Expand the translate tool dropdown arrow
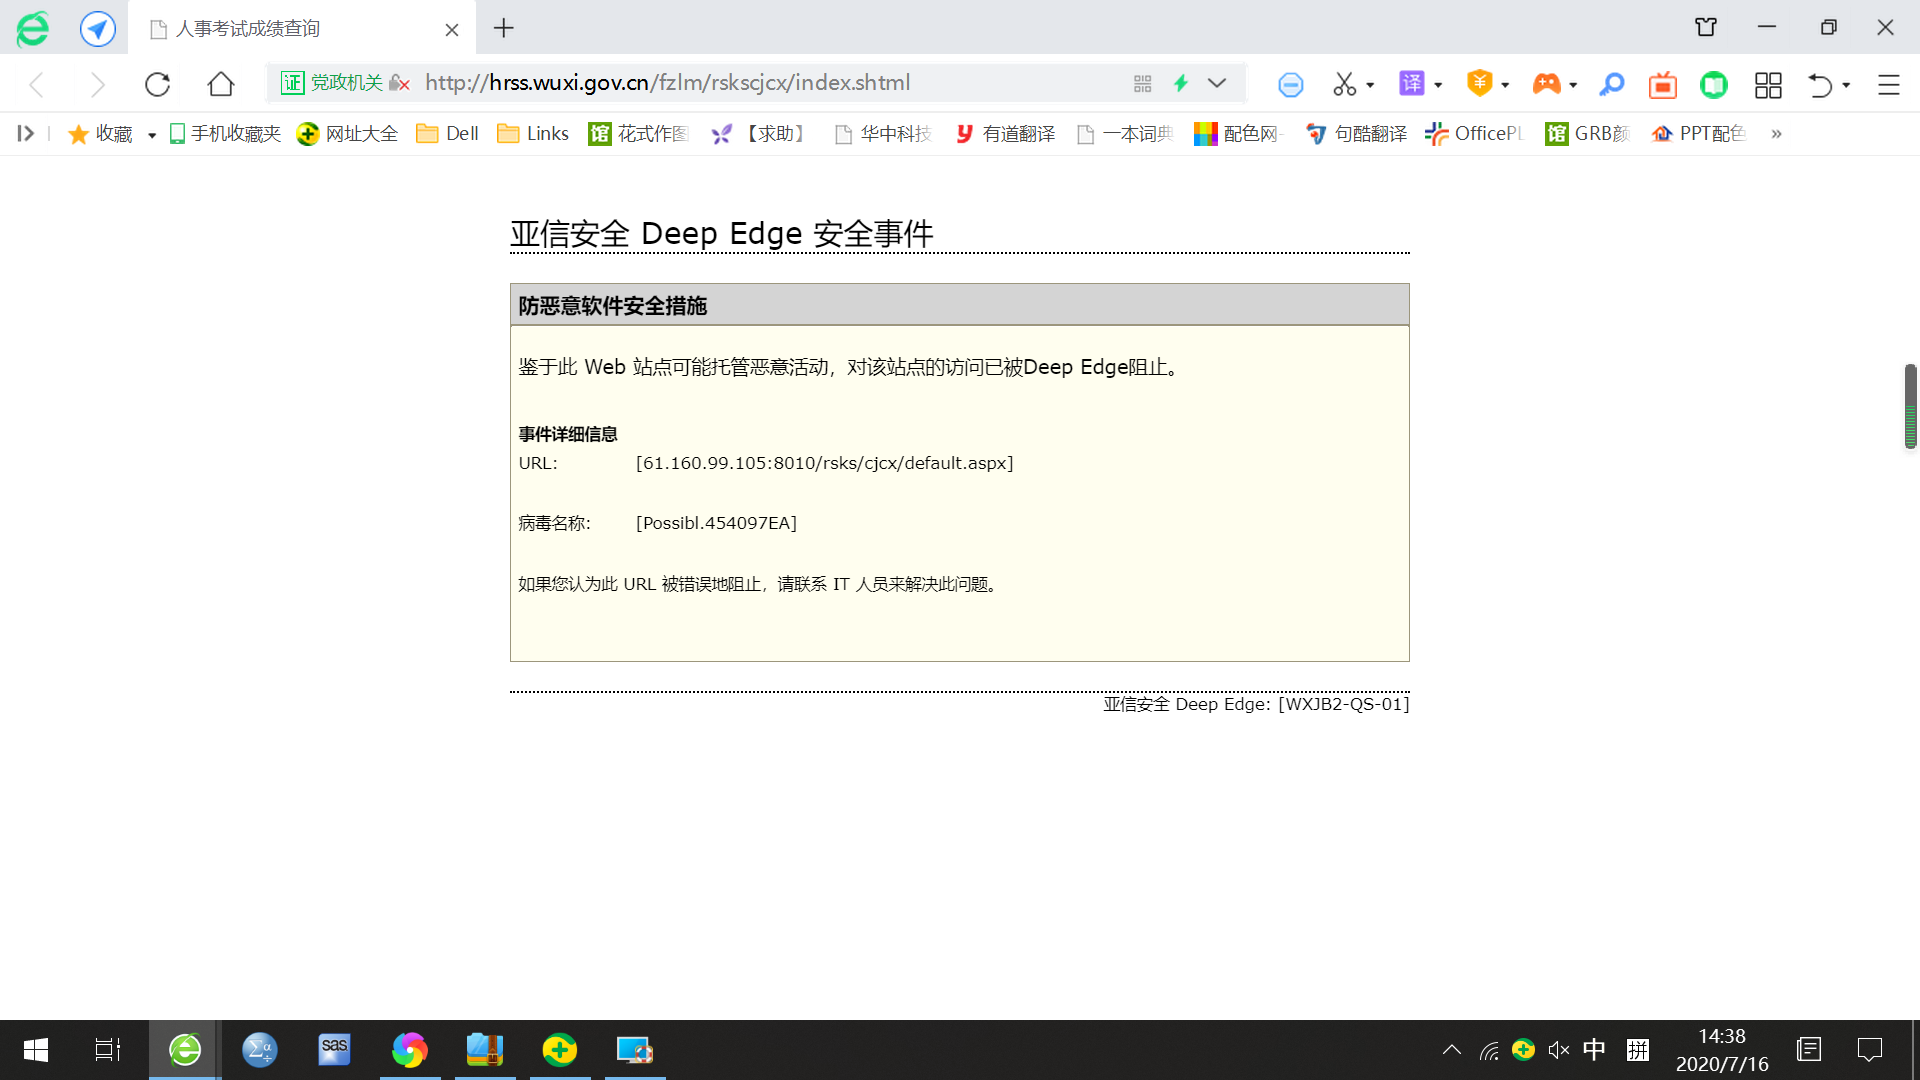1920x1080 pixels. [1438, 86]
